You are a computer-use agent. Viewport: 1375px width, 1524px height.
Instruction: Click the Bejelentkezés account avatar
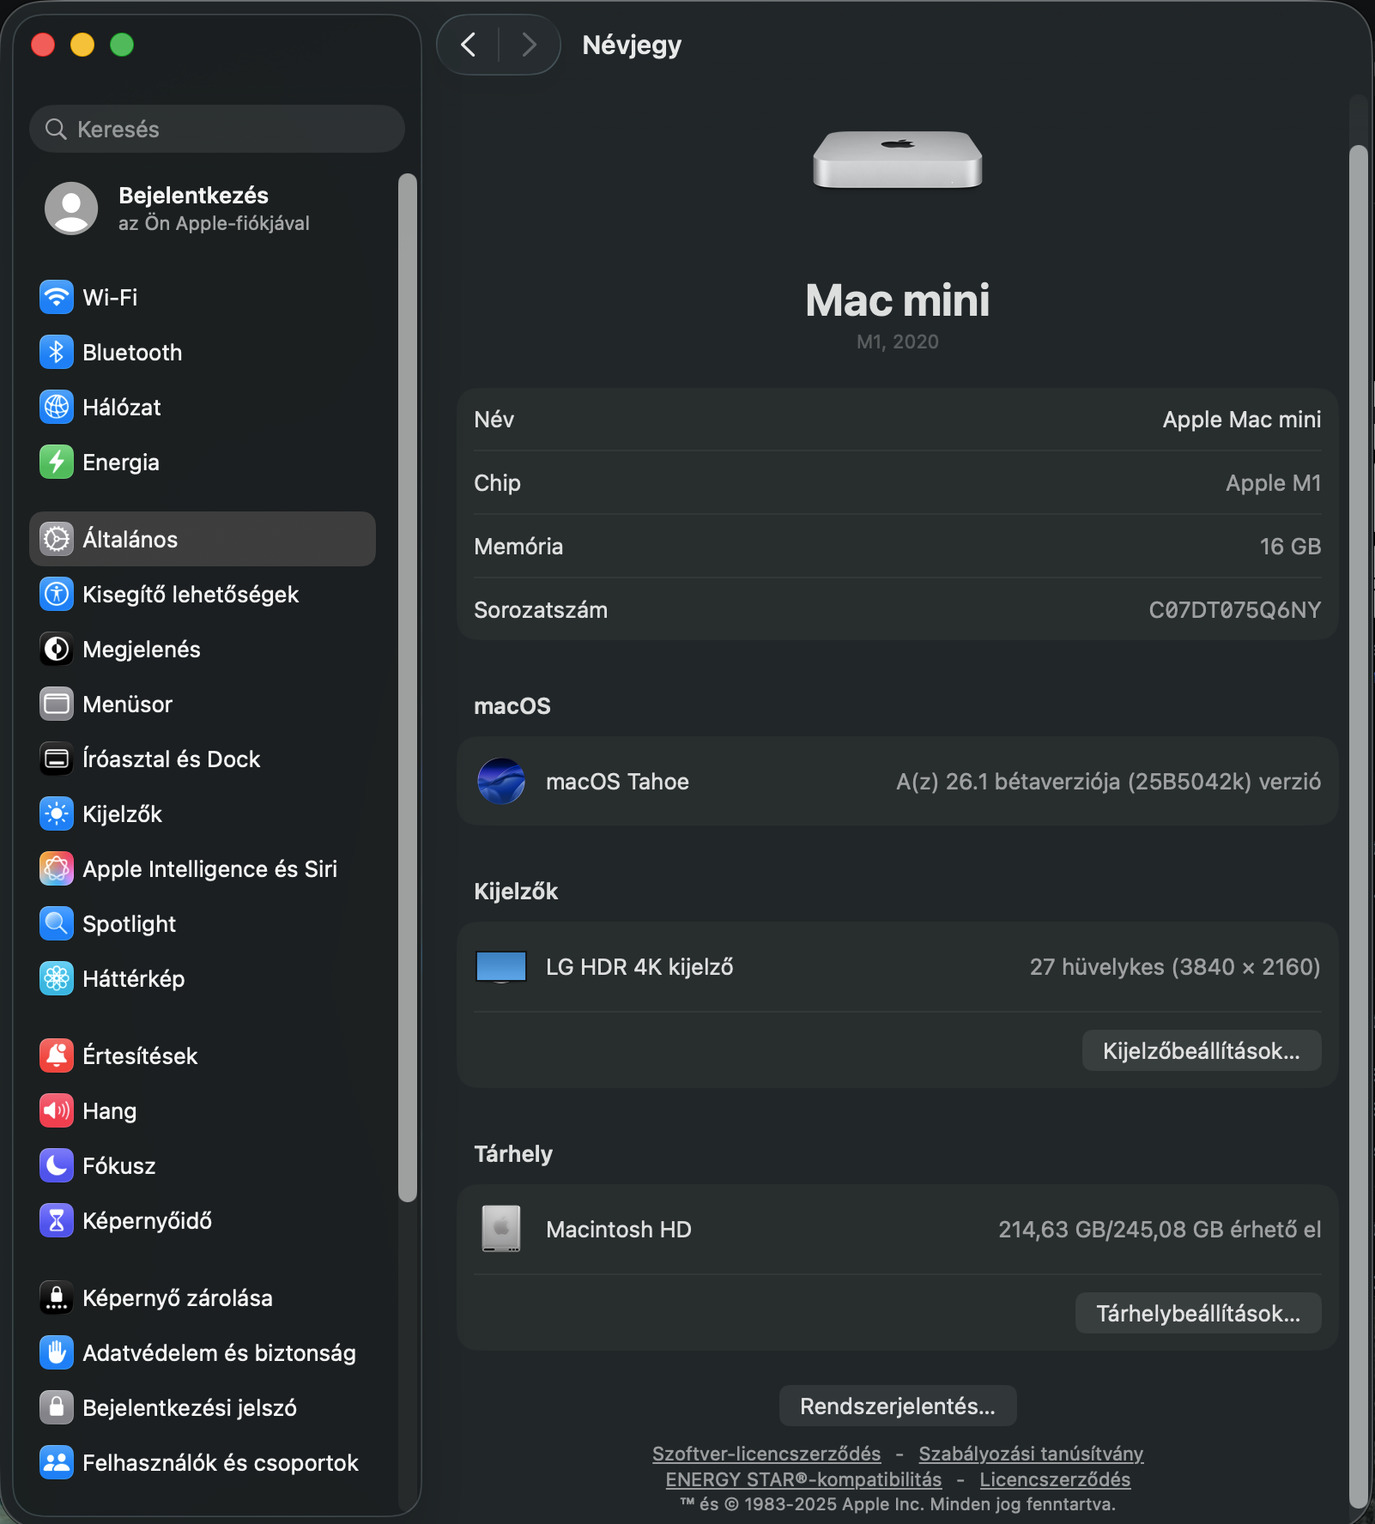coord(71,208)
